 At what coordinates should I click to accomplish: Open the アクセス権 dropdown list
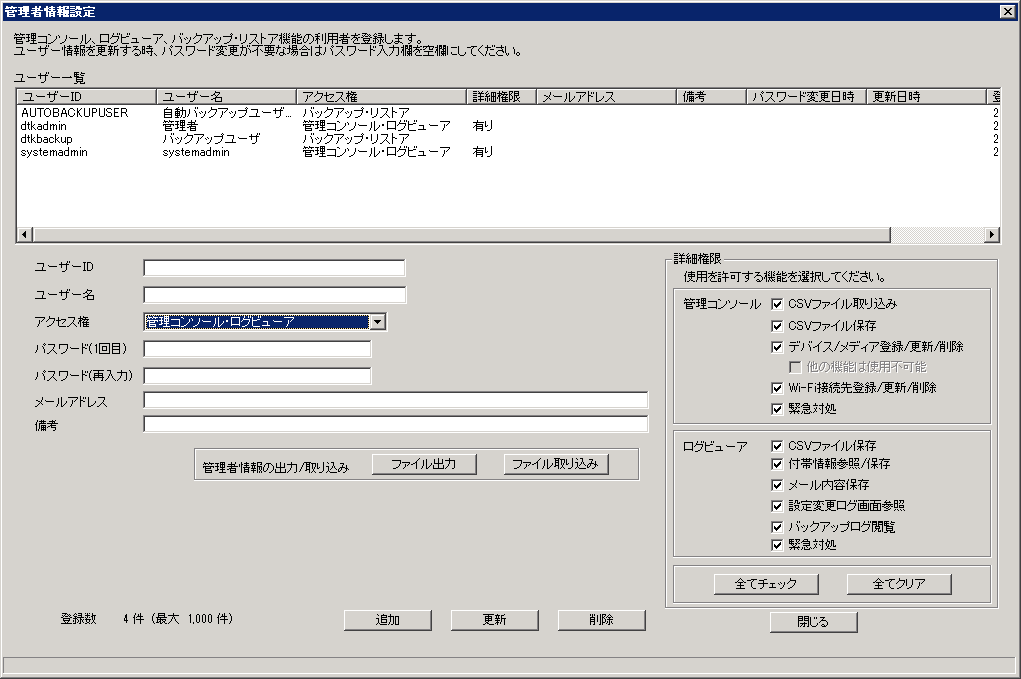(x=377, y=322)
